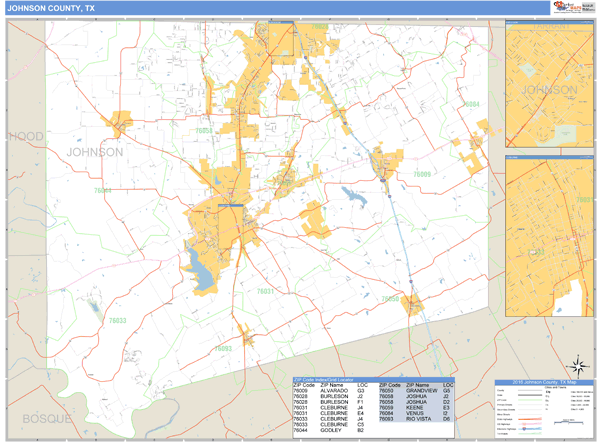This screenshot has height=442, width=600.
Task: Click the 'ZIP Code Index/Grid Locator' table header
Action: [373, 380]
